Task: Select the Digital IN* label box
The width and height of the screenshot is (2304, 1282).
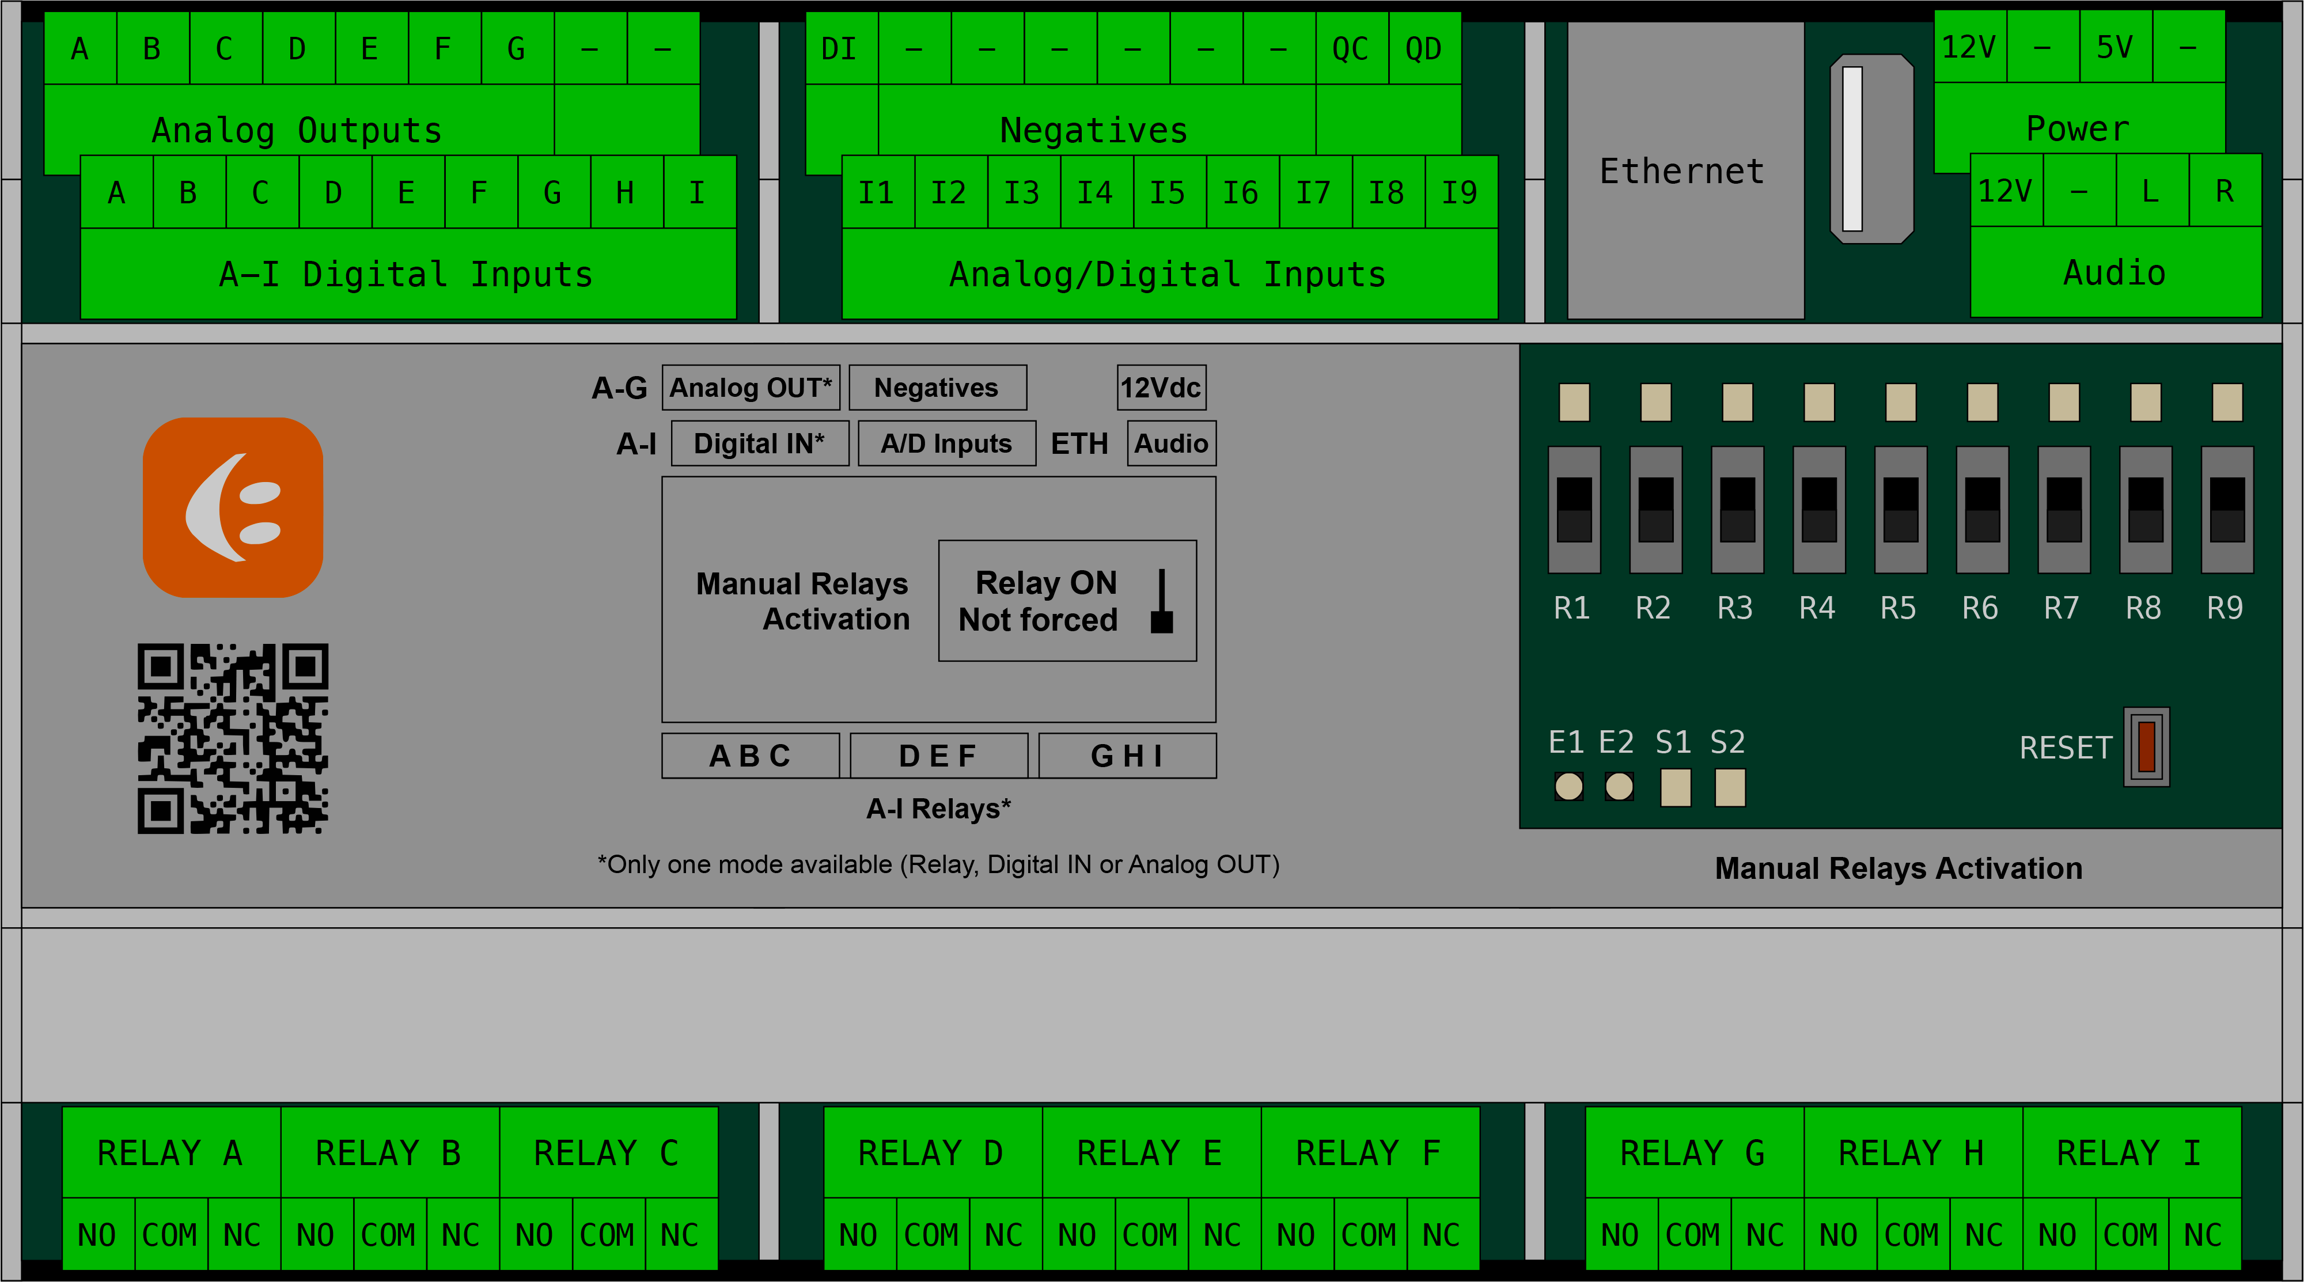Action: pos(759,444)
